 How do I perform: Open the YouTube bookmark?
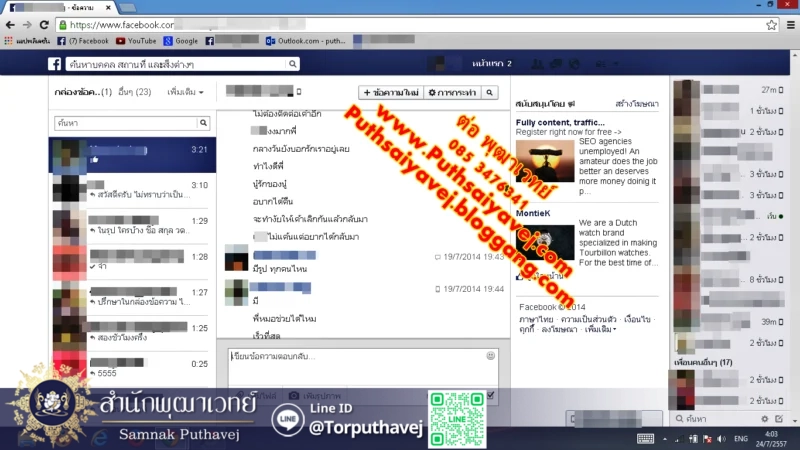pos(136,41)
